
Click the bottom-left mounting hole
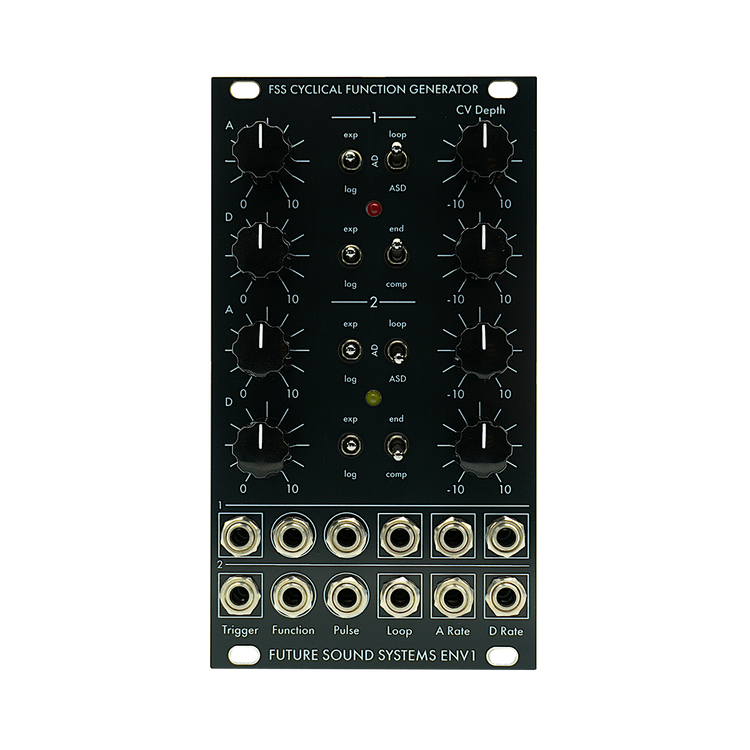244,655
